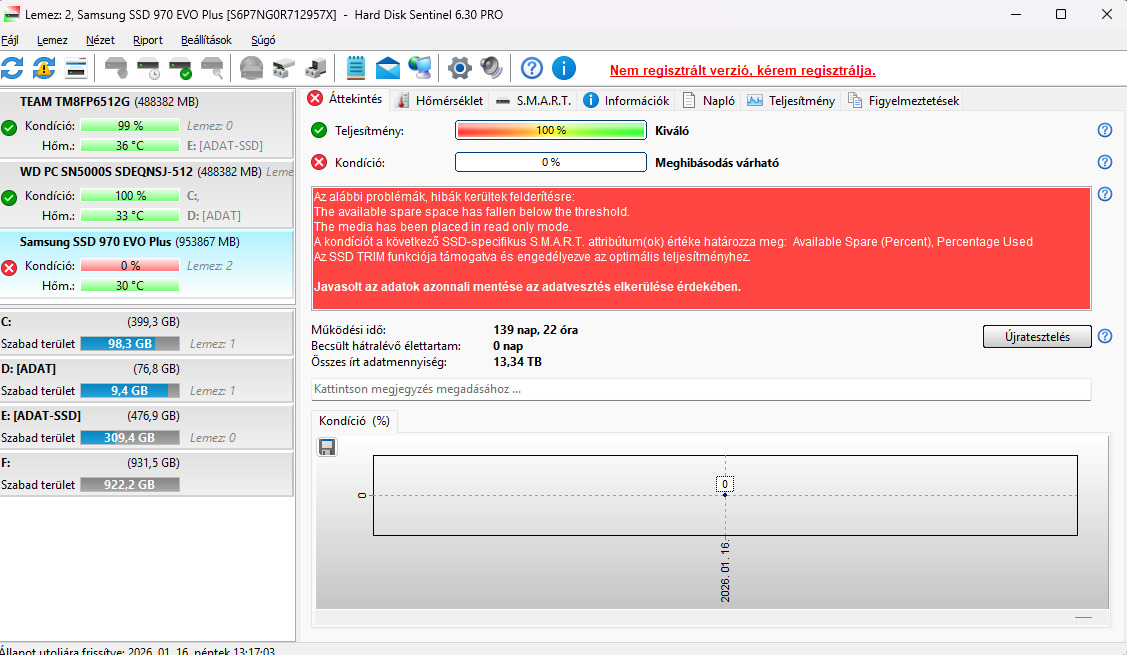The image size is (1127, 655).
Task: Click the globe and monitor toolbar icon
Action: 420,68
